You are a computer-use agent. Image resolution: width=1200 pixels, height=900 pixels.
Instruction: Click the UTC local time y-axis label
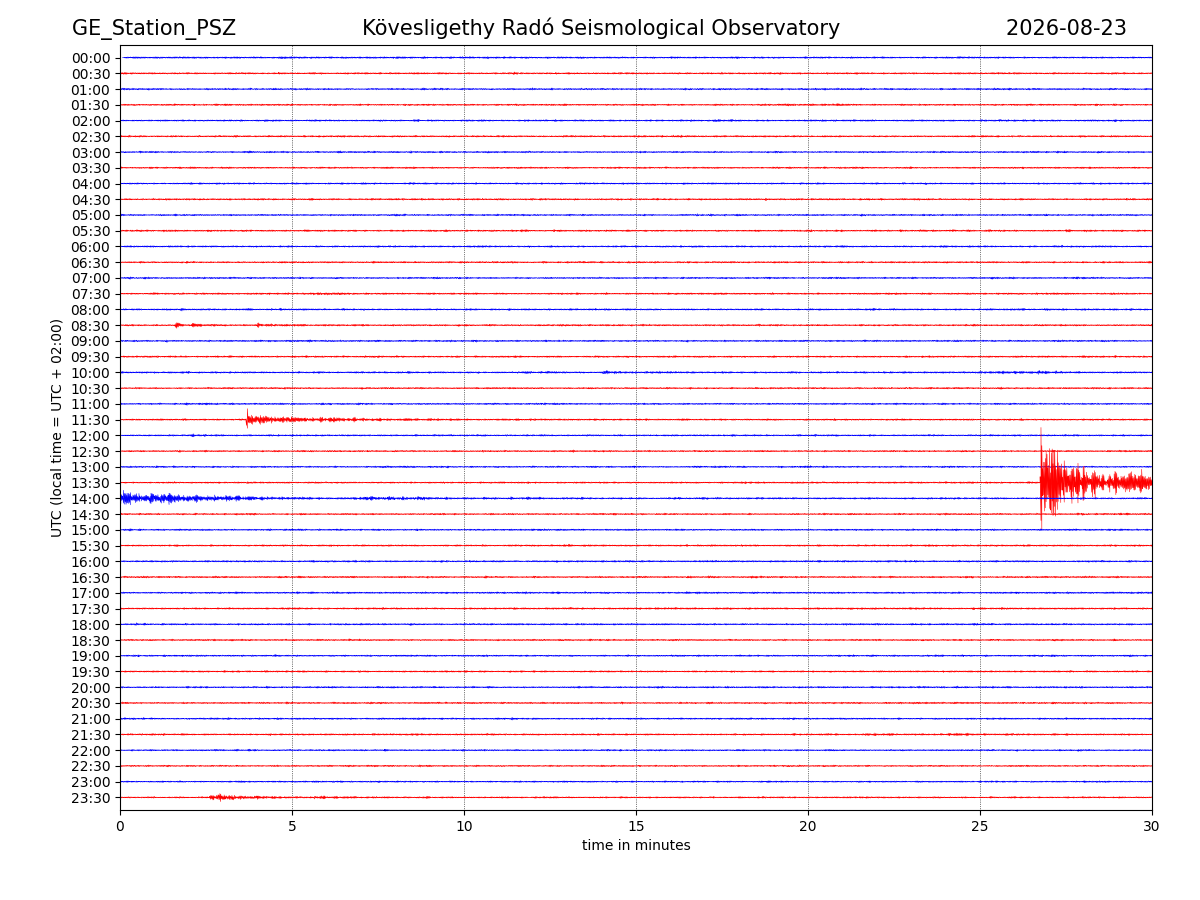[57, 428]
